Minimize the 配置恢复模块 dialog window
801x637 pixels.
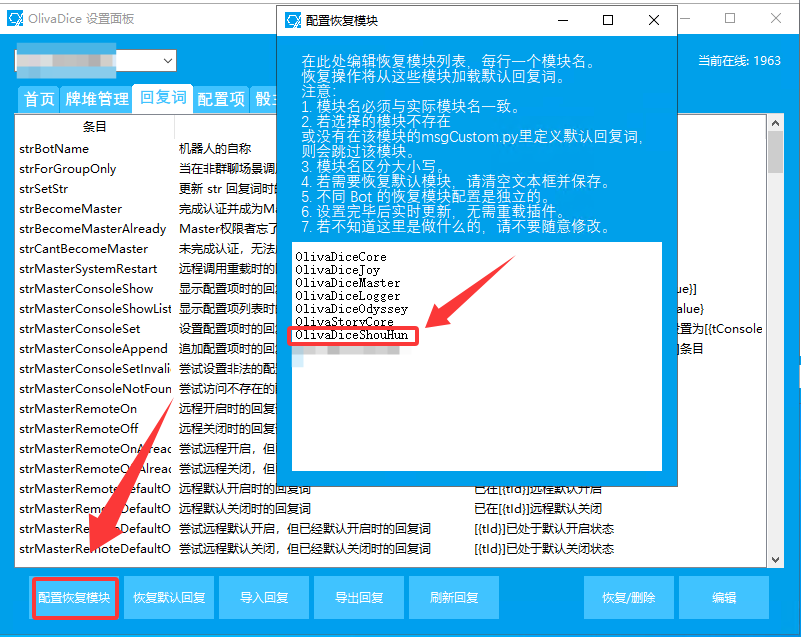pos(562,20)
